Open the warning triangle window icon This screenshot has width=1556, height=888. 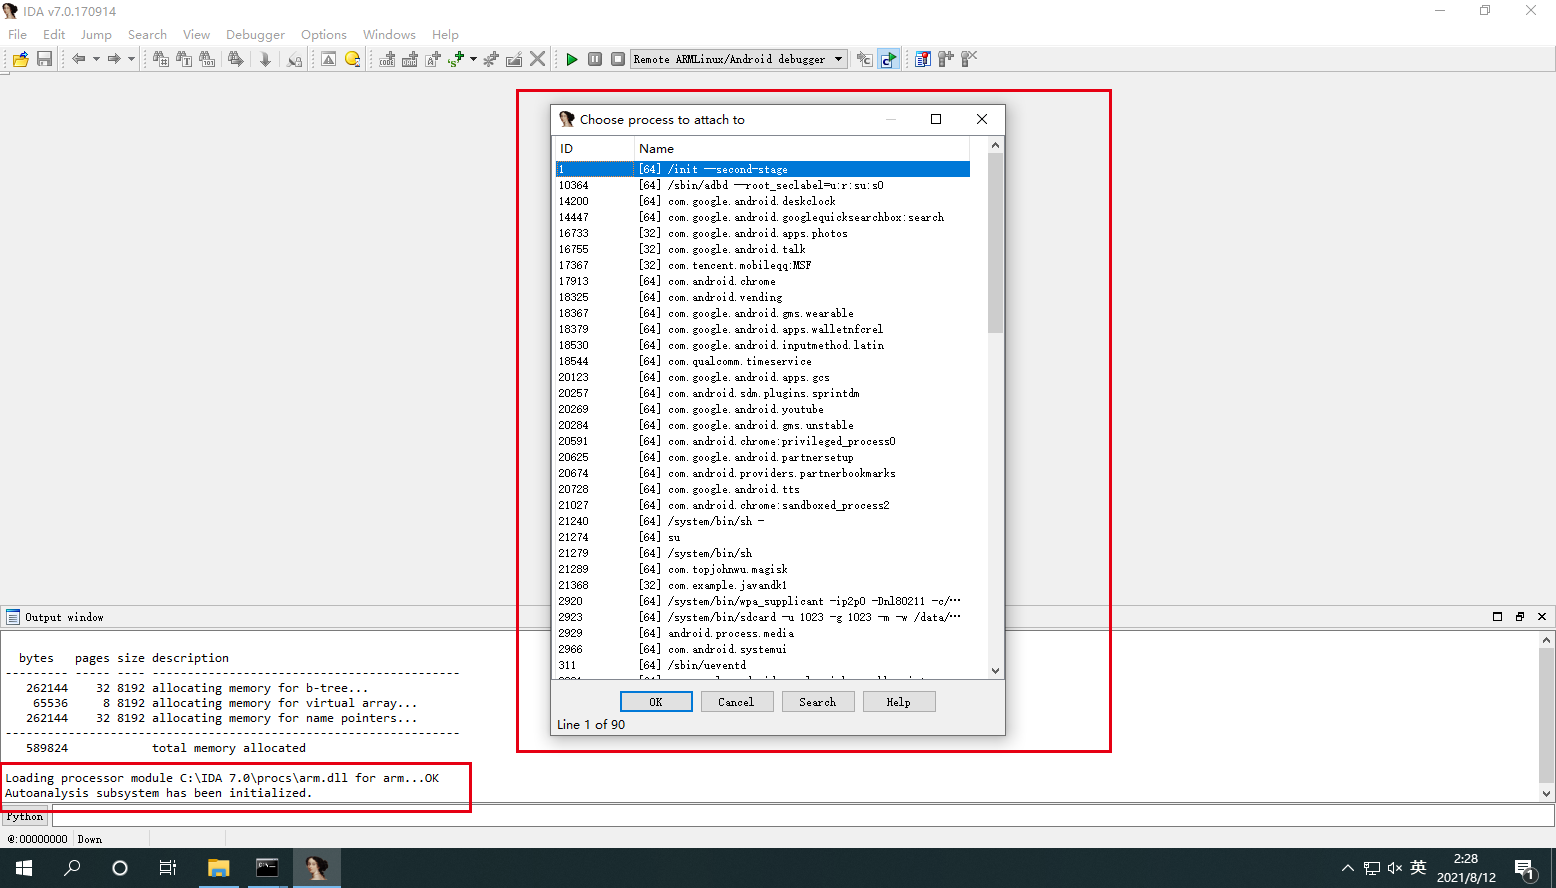click(328, 59)
